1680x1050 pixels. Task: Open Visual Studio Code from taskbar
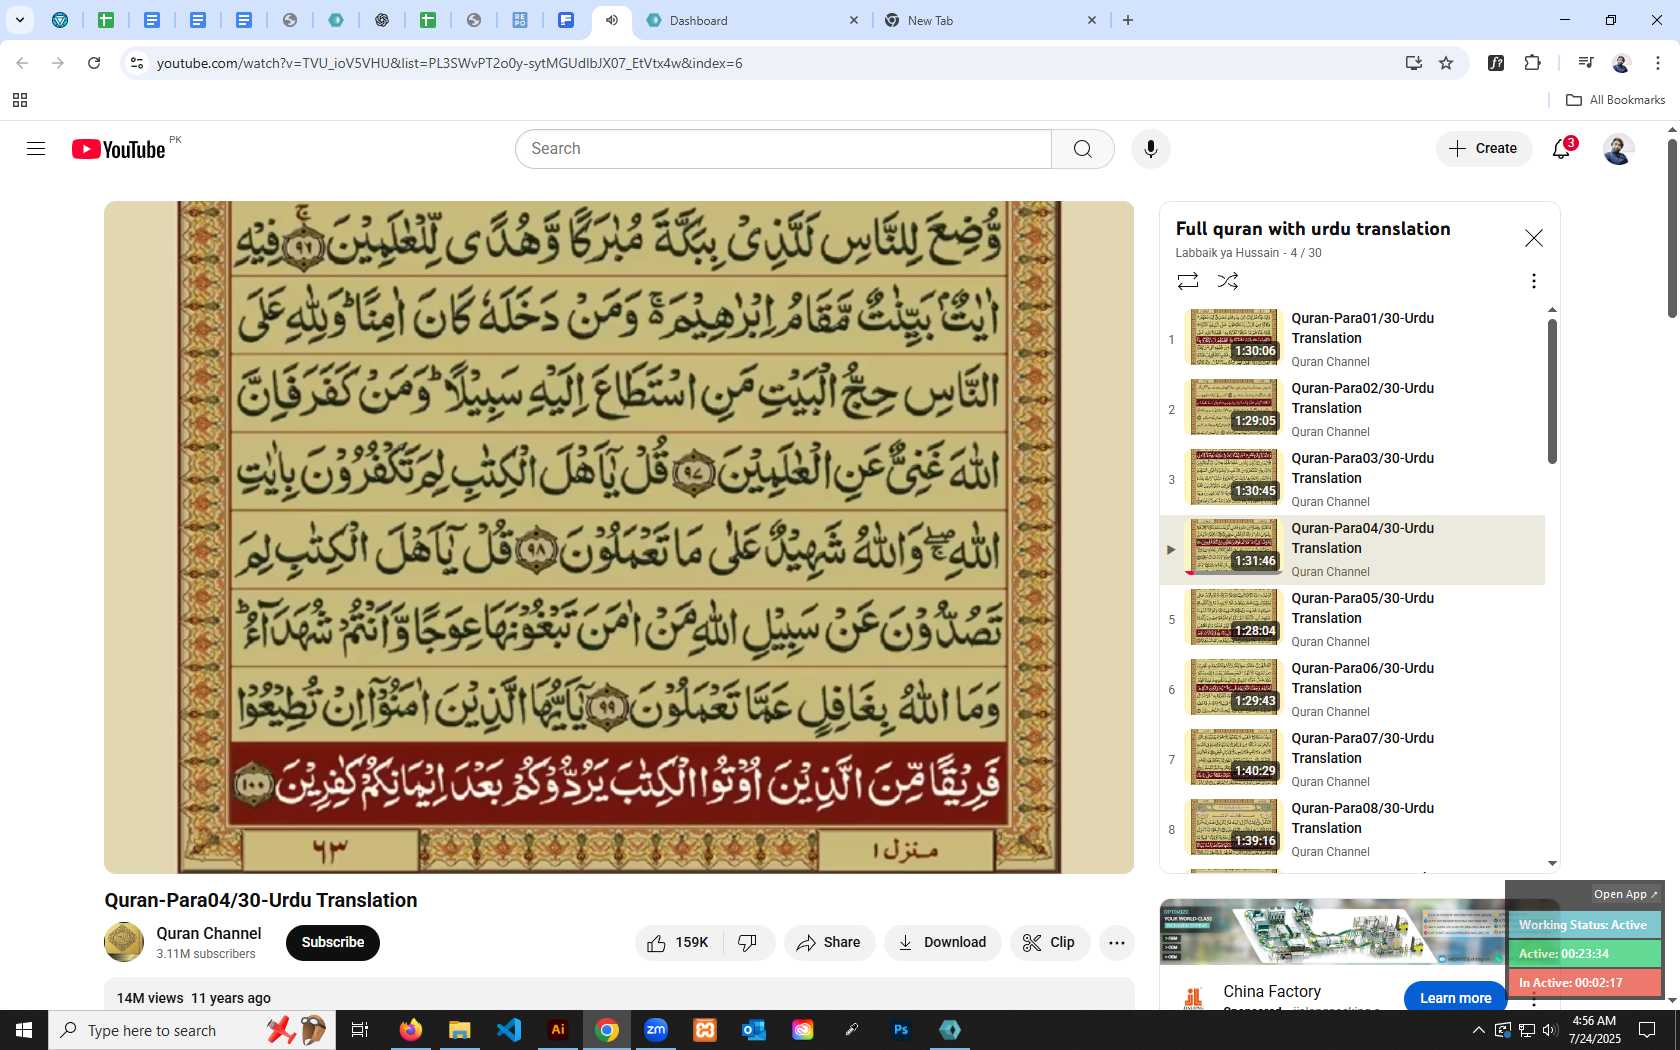509,1030
